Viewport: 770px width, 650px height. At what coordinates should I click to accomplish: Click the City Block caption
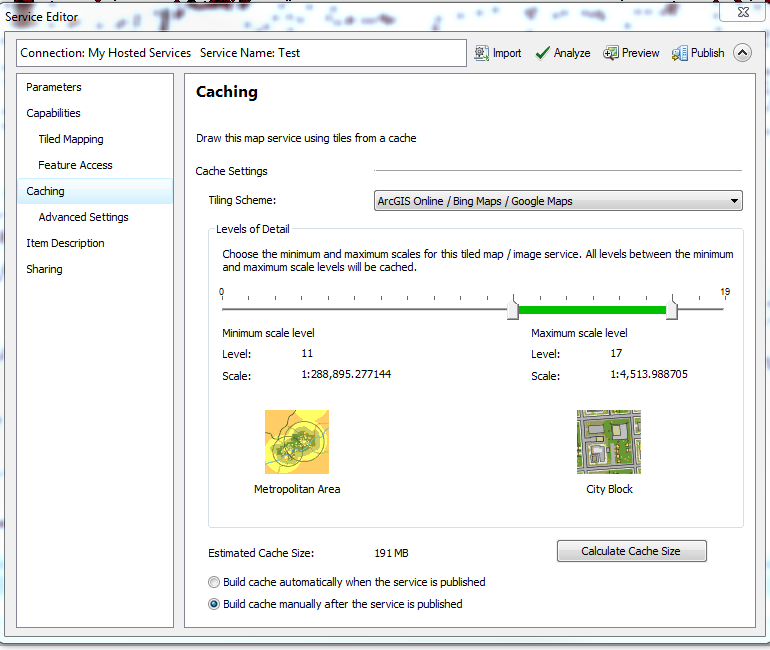pyautogui.click(x=609, y=489)
